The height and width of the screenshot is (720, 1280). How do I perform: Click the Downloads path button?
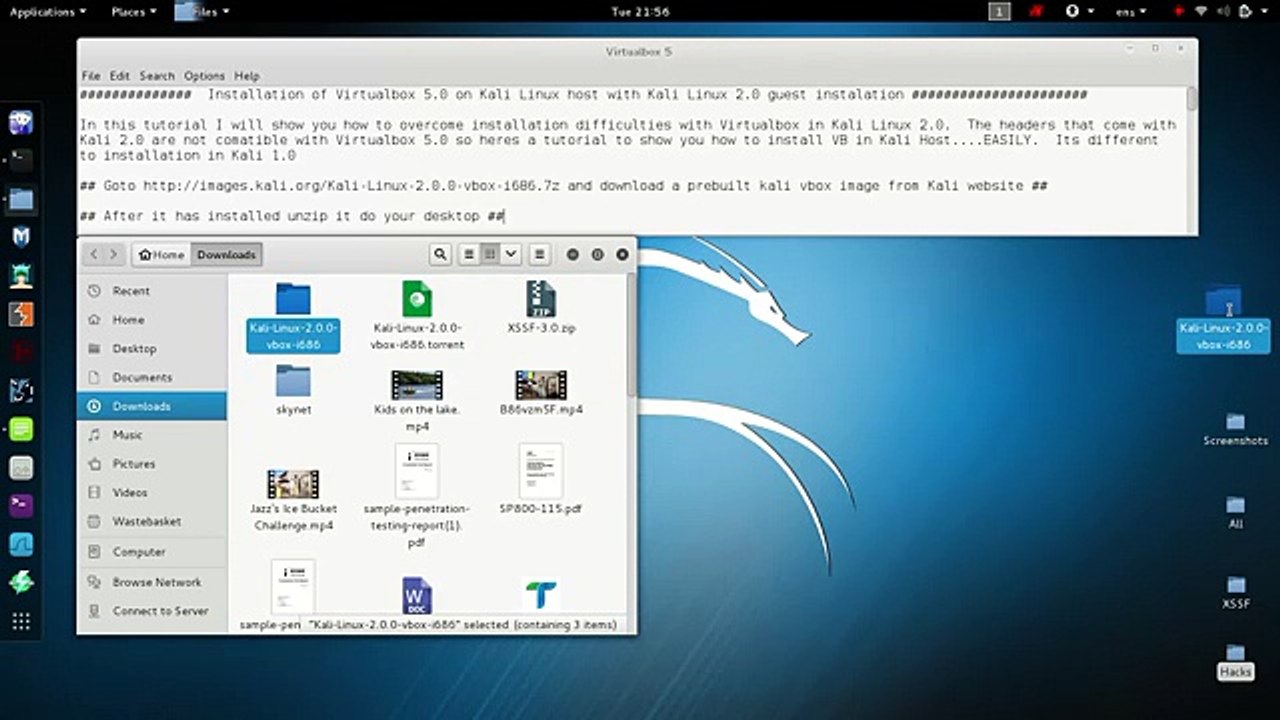pyautogui.click(x=226, y=254)
